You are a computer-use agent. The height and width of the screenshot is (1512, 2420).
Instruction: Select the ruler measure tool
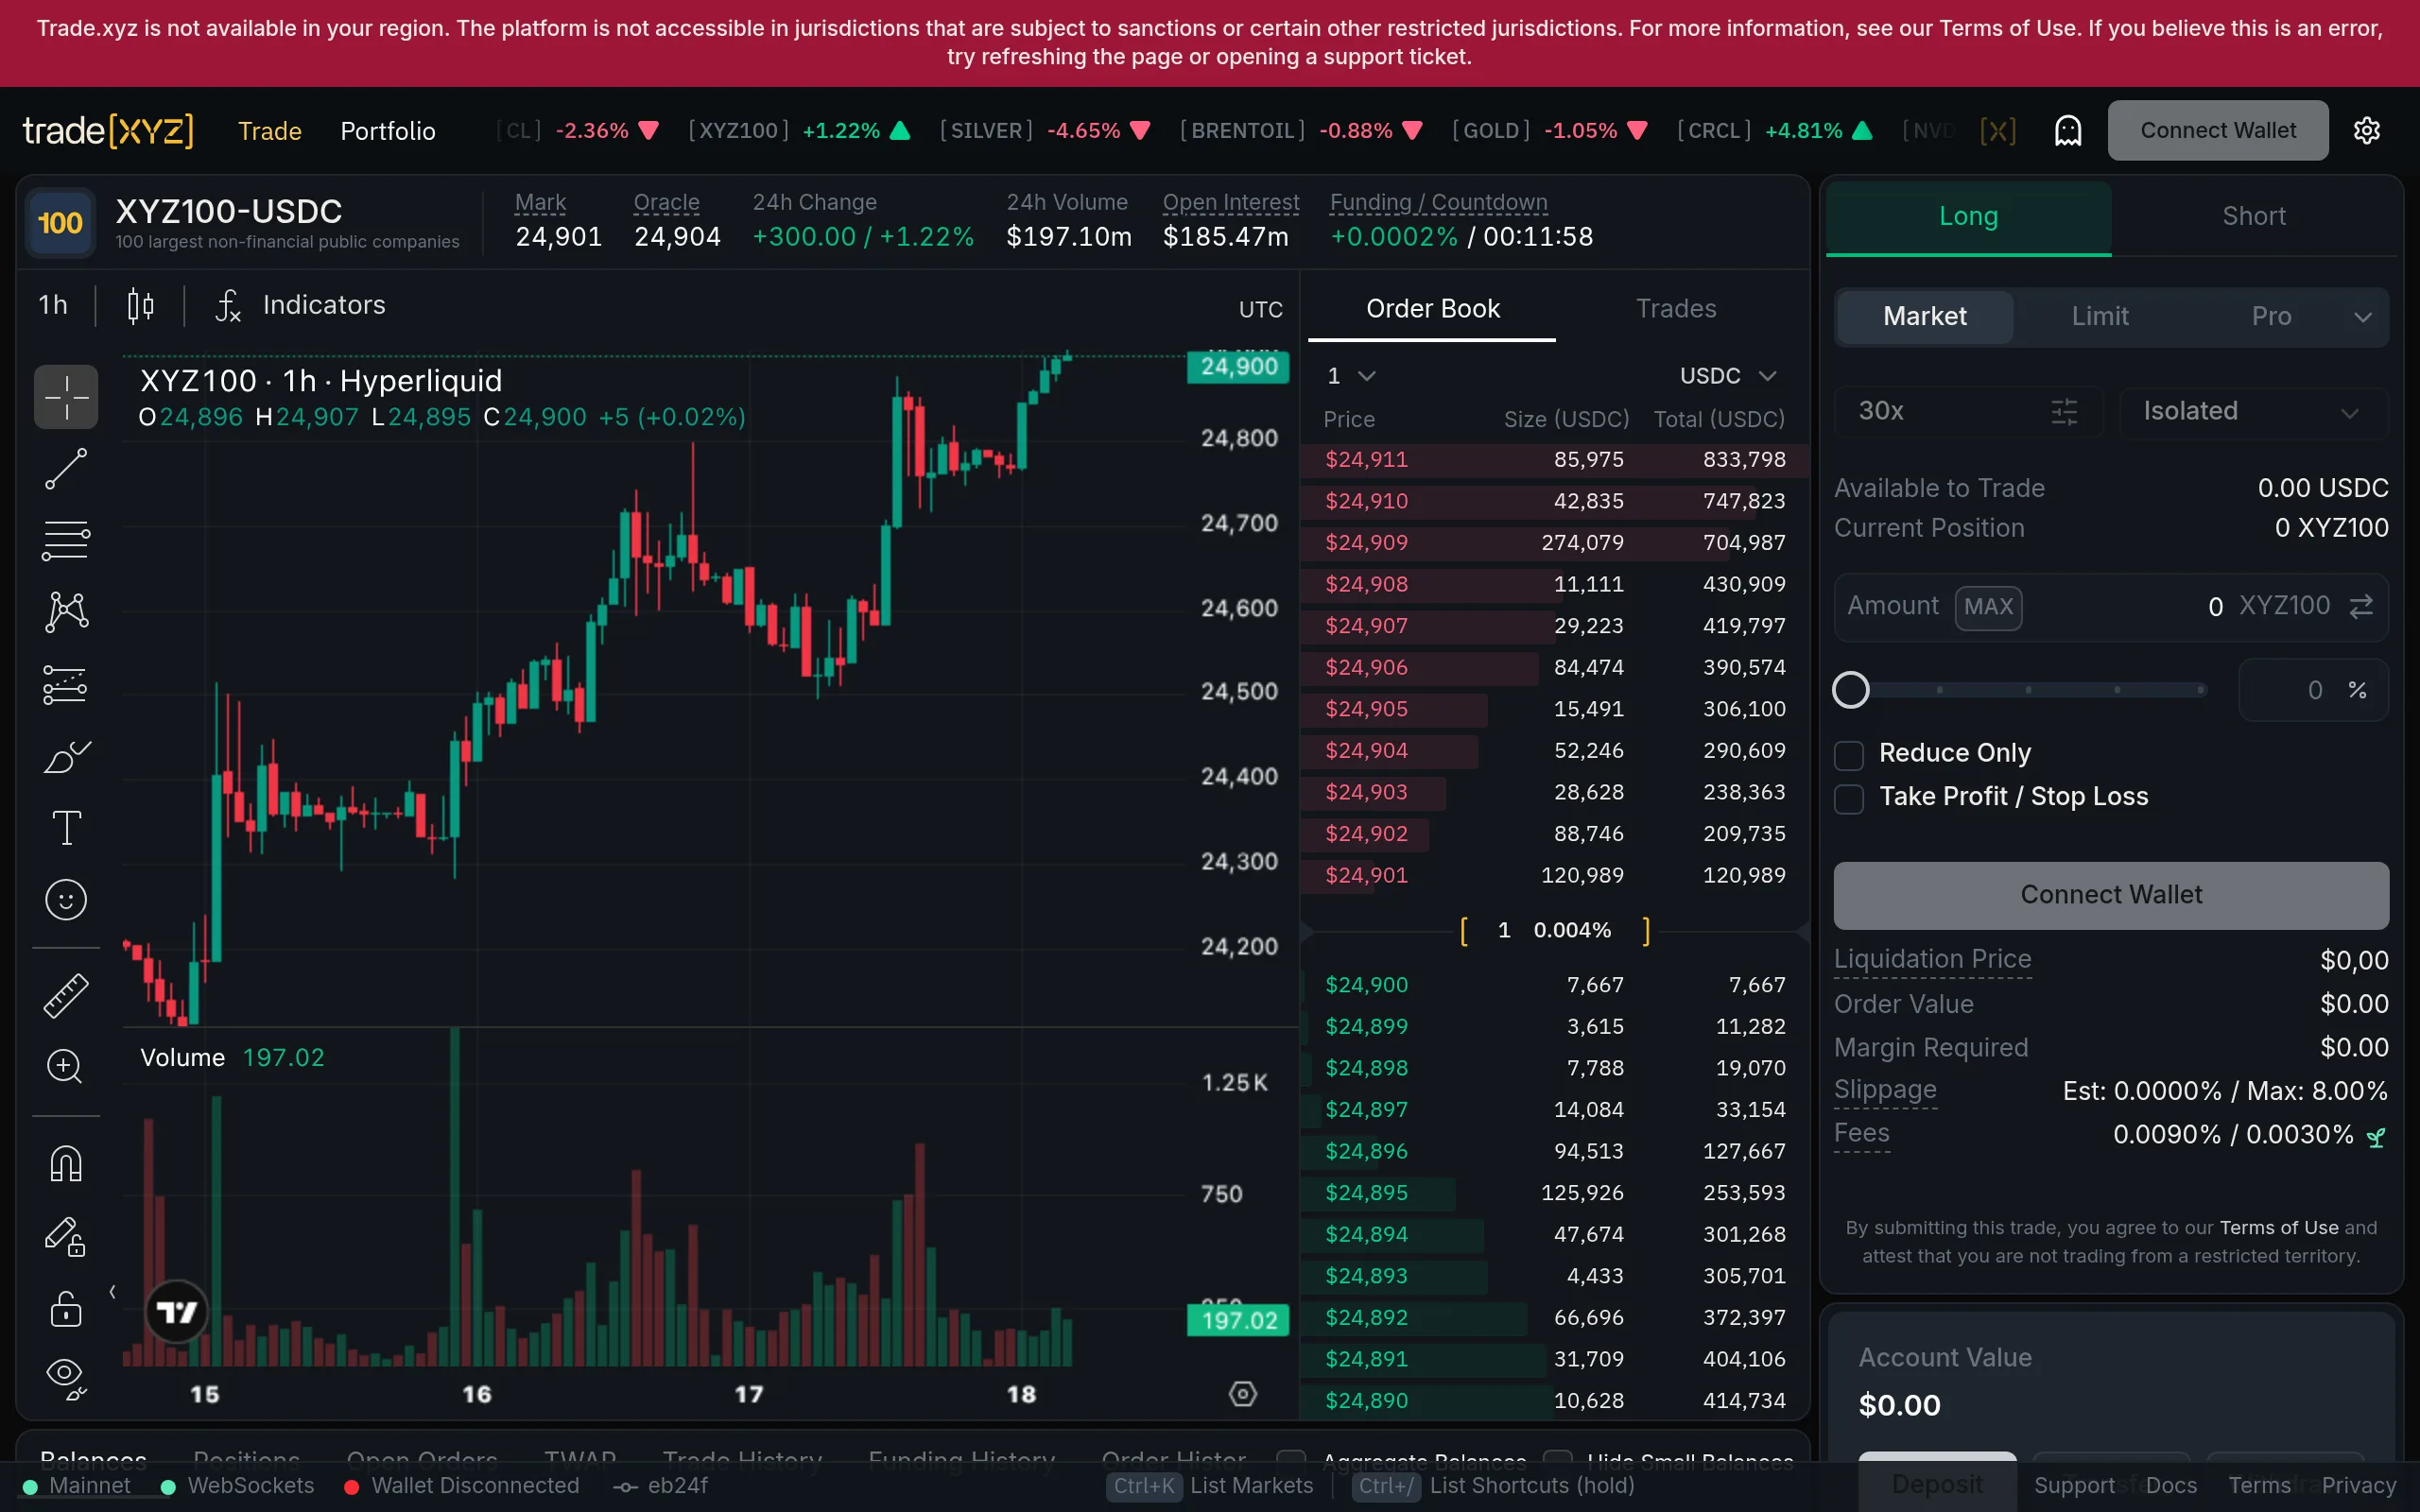coord(66,996)
